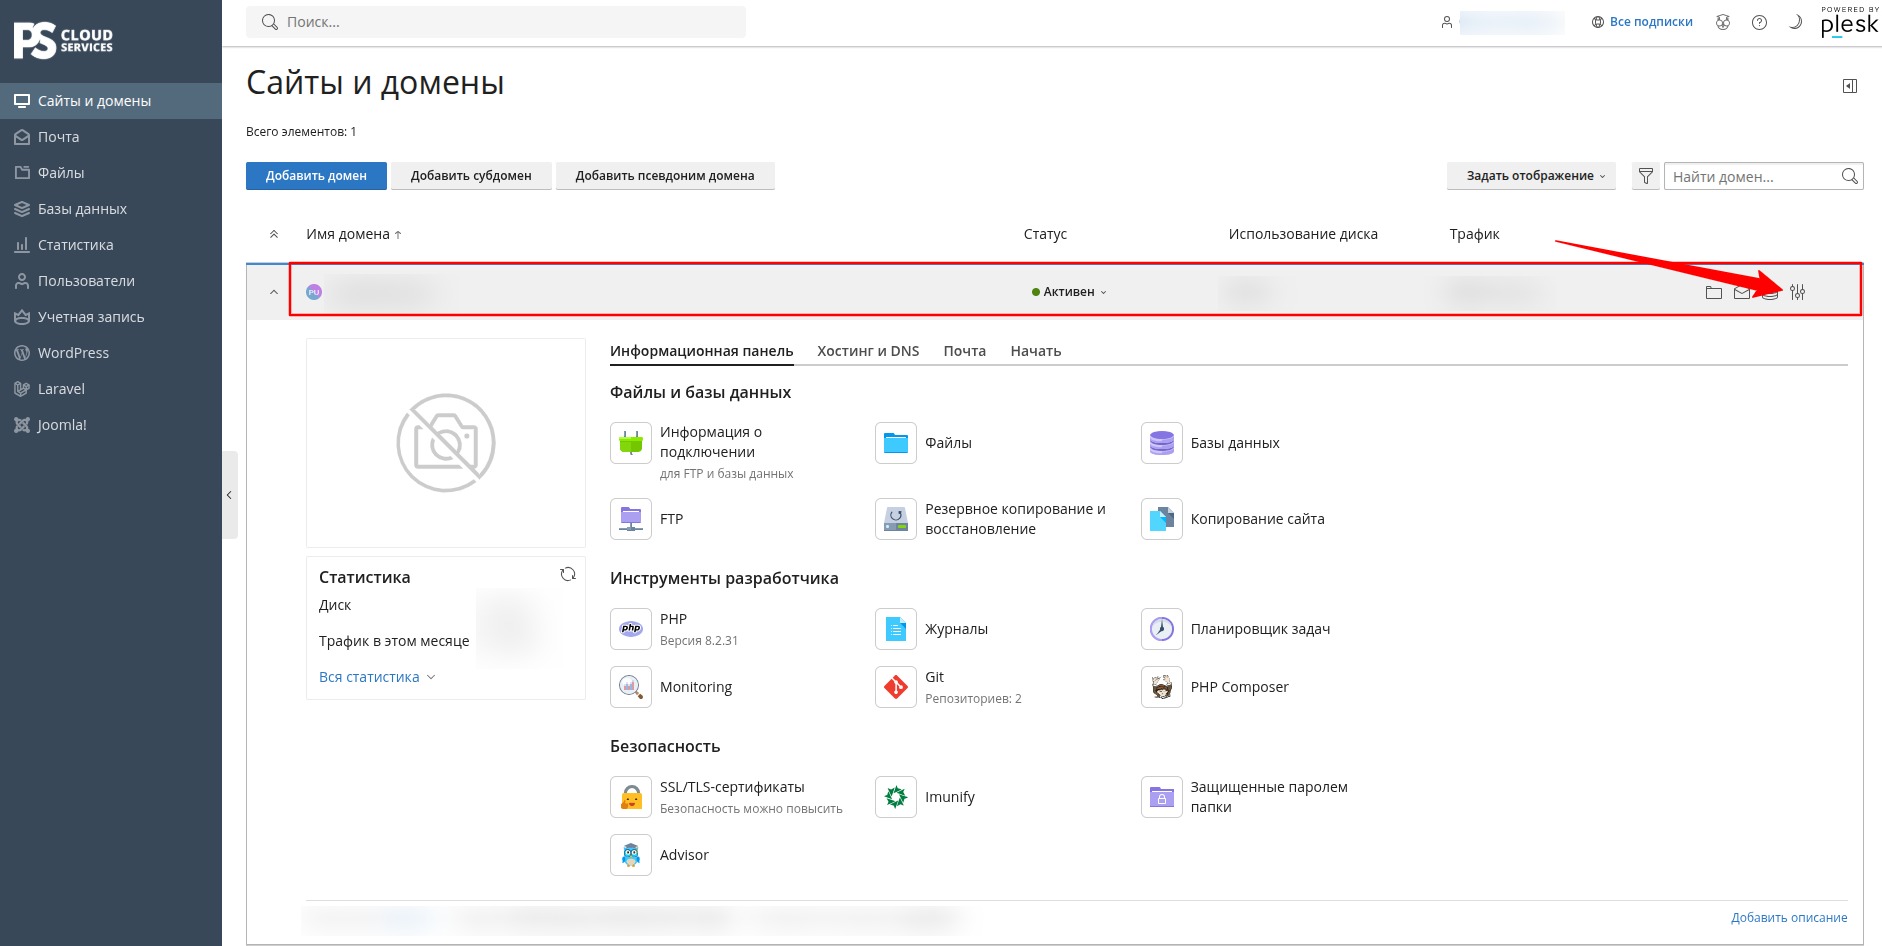Toggle the dark mode moon icon
The image size is (1882, 946).
1795,22
